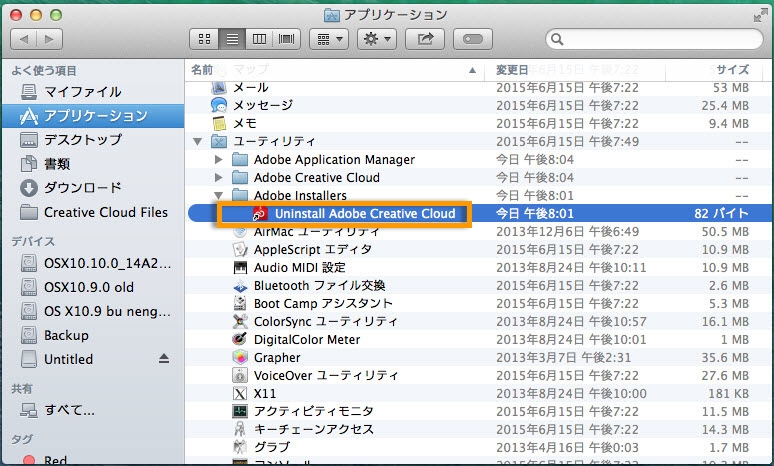Select Bluetooth ファイル交換 row
Image resolution: width=774 pixels, height=466 pixels.
pyautogui.click(x=479, y=286)
